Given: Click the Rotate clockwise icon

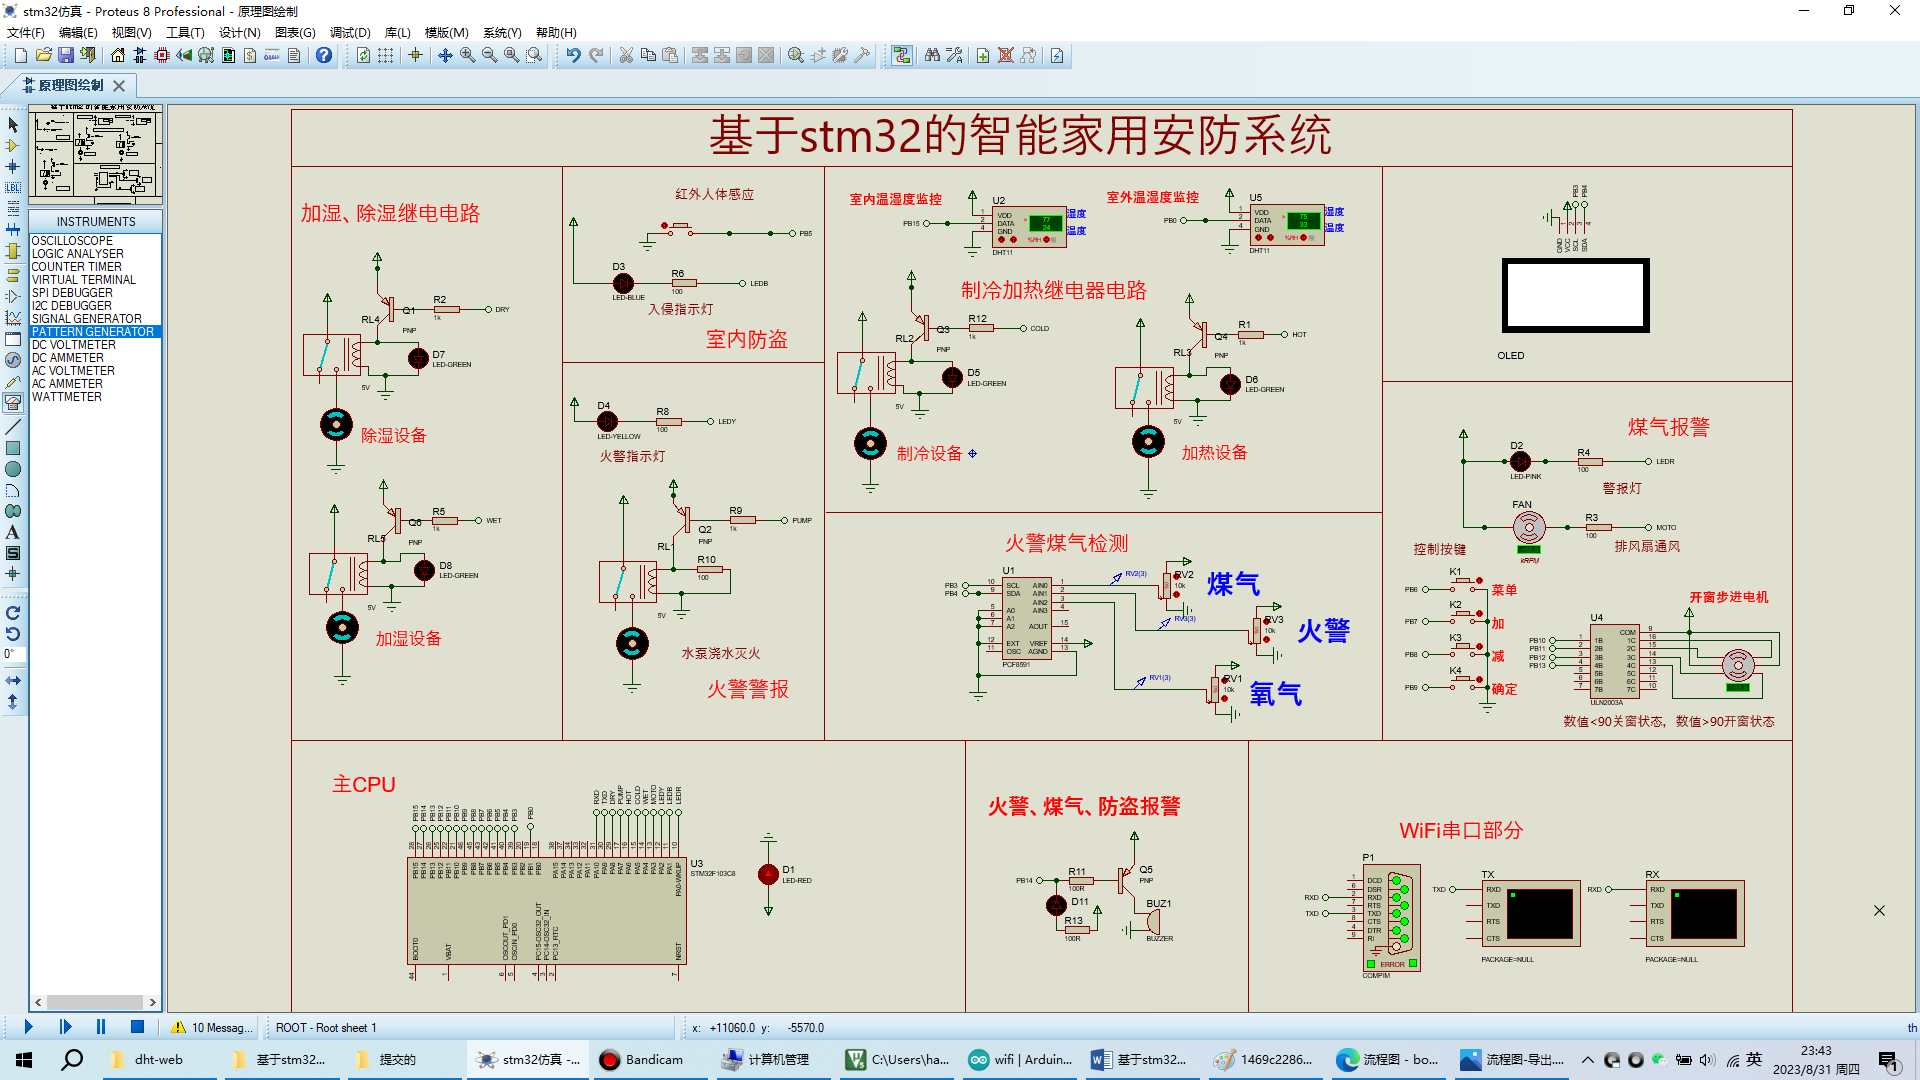Looking at the screenshot, I should click(x=13, y=613).
